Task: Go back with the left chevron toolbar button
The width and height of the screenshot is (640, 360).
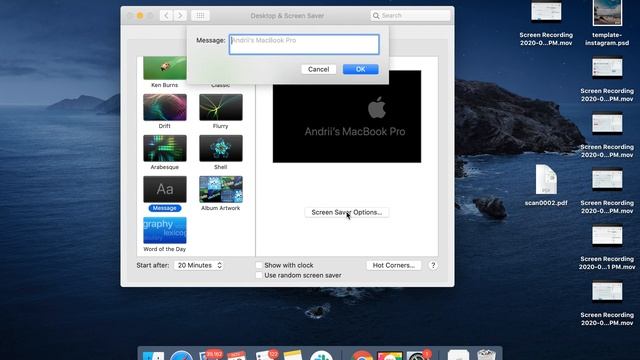Action: point(166,16)
